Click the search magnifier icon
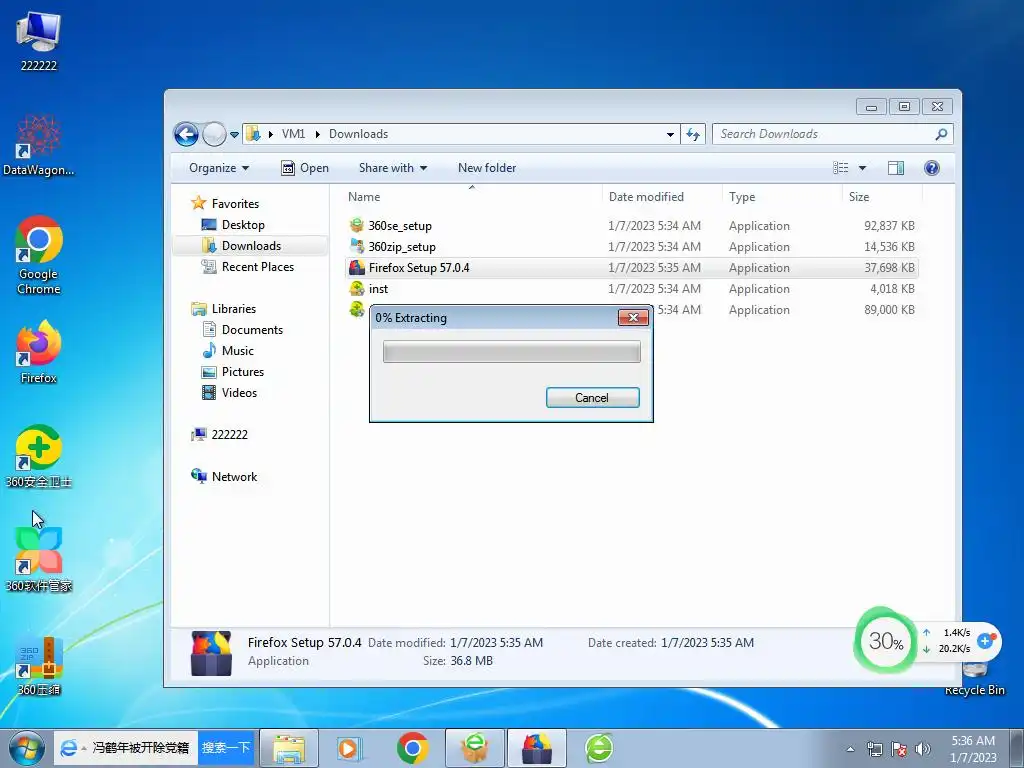 click(x=941, y=134)
